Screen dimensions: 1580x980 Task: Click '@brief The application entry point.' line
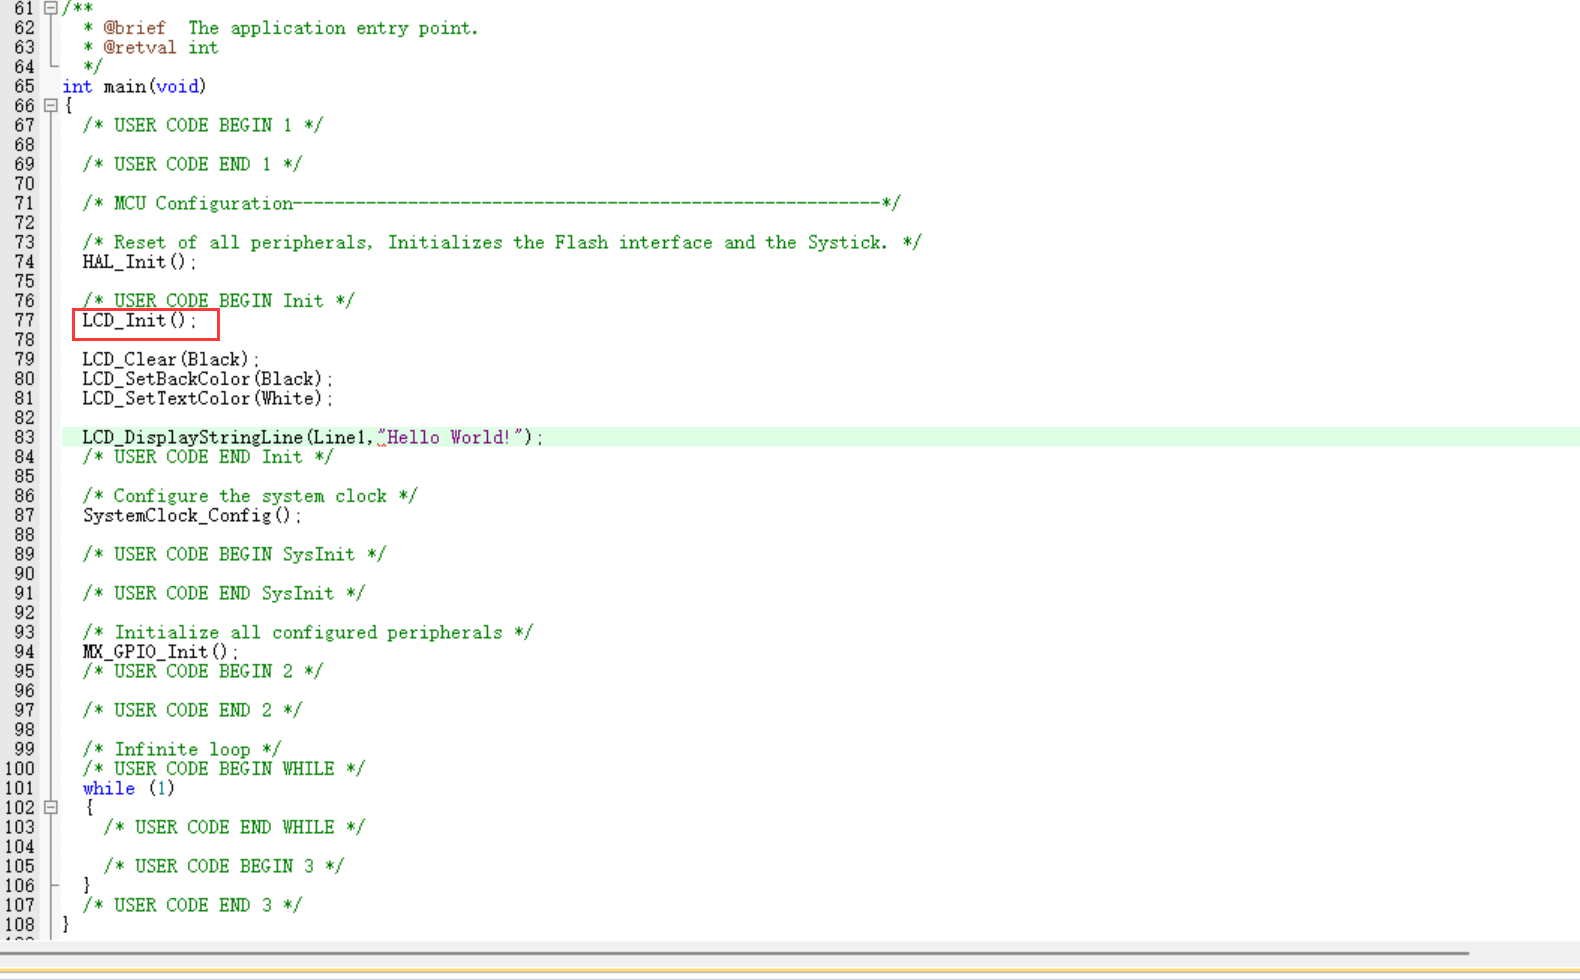point(281,28)
